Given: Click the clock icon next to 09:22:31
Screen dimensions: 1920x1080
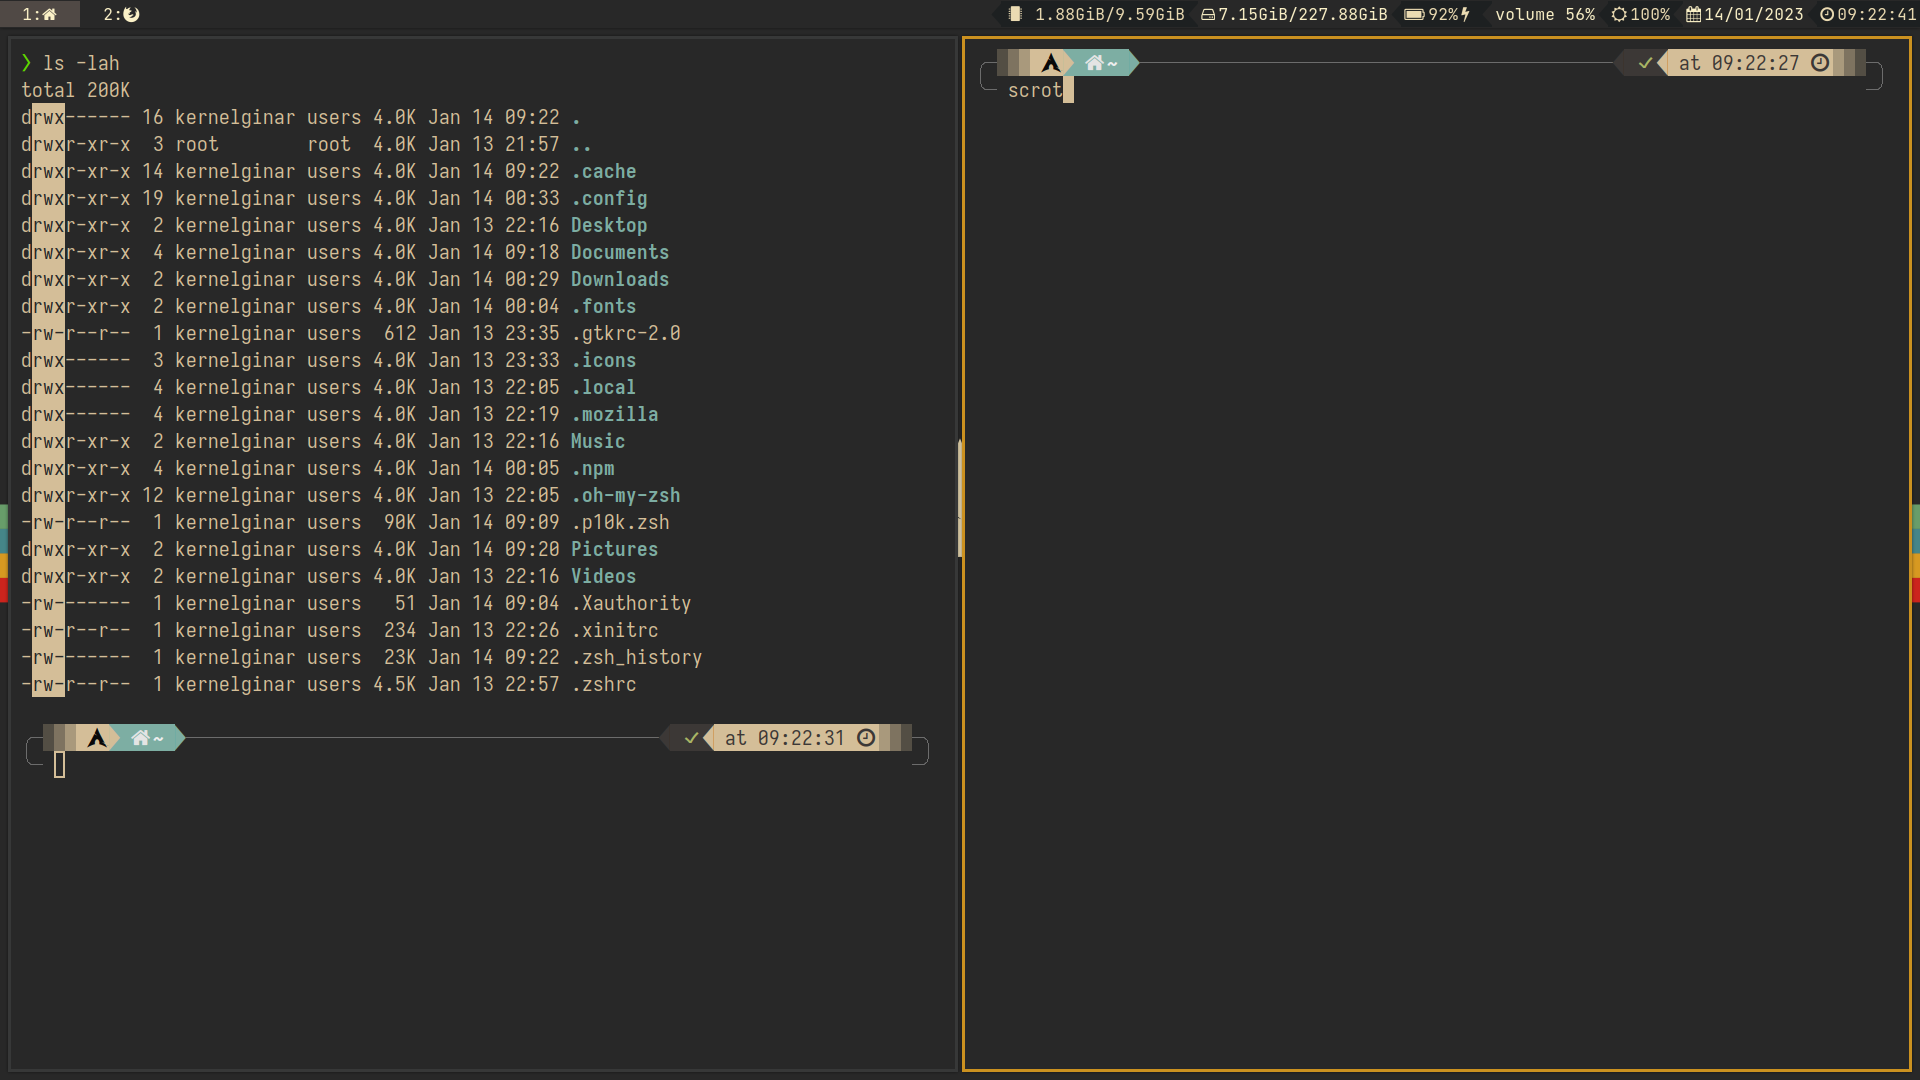Looking at the screenshot, I should point(866,738).
